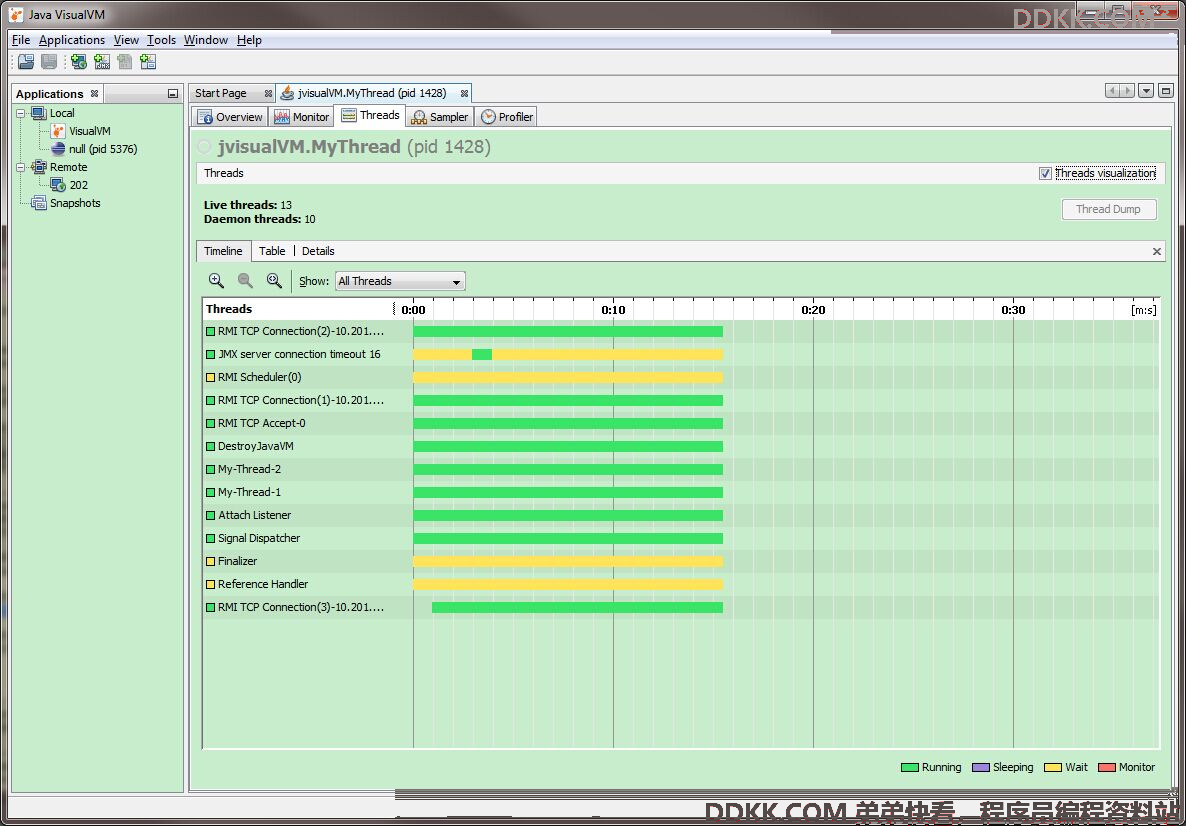Image resolution: width=1186 pixels, height=826 pixels.
Task: Collapse the Remote tree node
Action: [20, 167]
